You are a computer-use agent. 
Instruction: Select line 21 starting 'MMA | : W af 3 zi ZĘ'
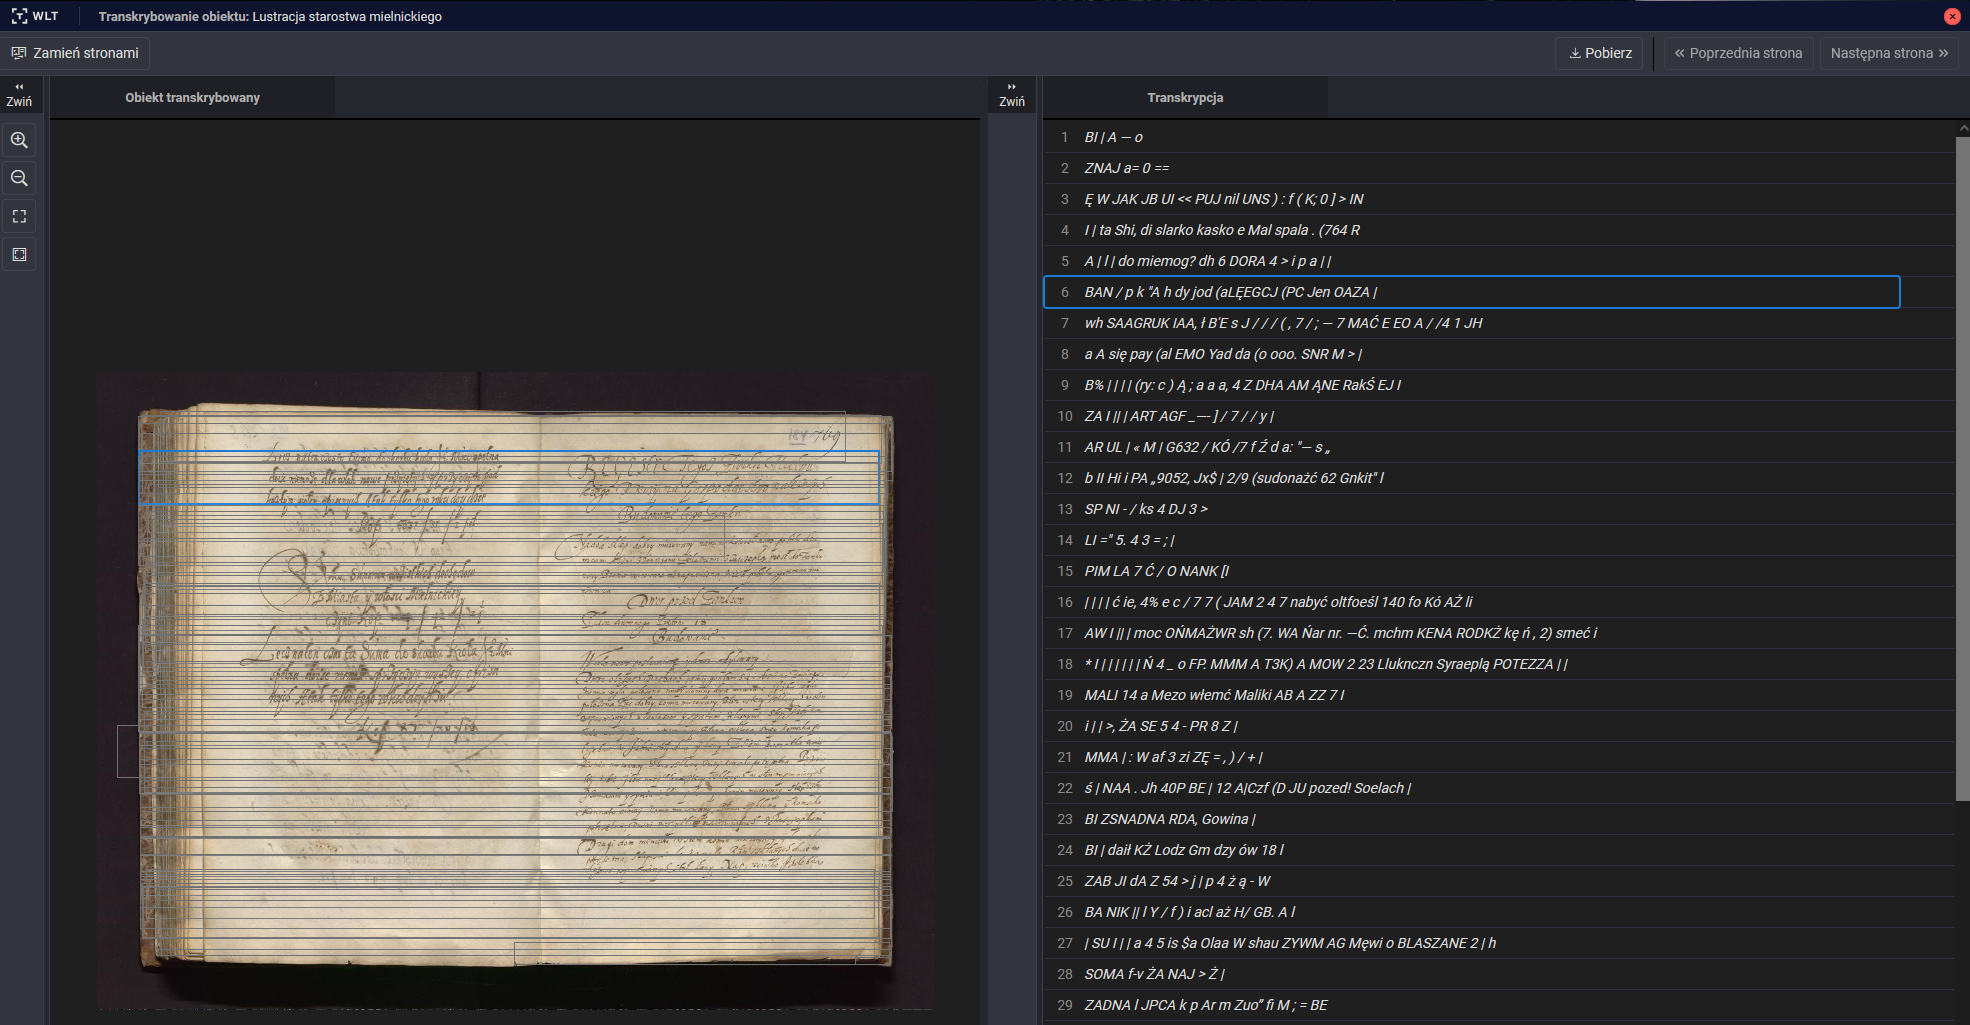pyautogui.click(x=1498, y=757)
